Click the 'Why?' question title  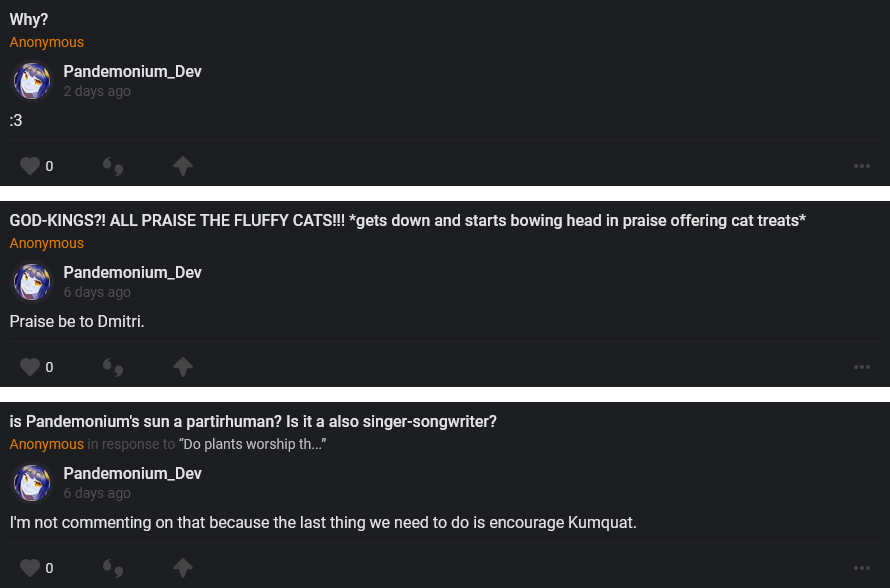click(x=29, y=19)
